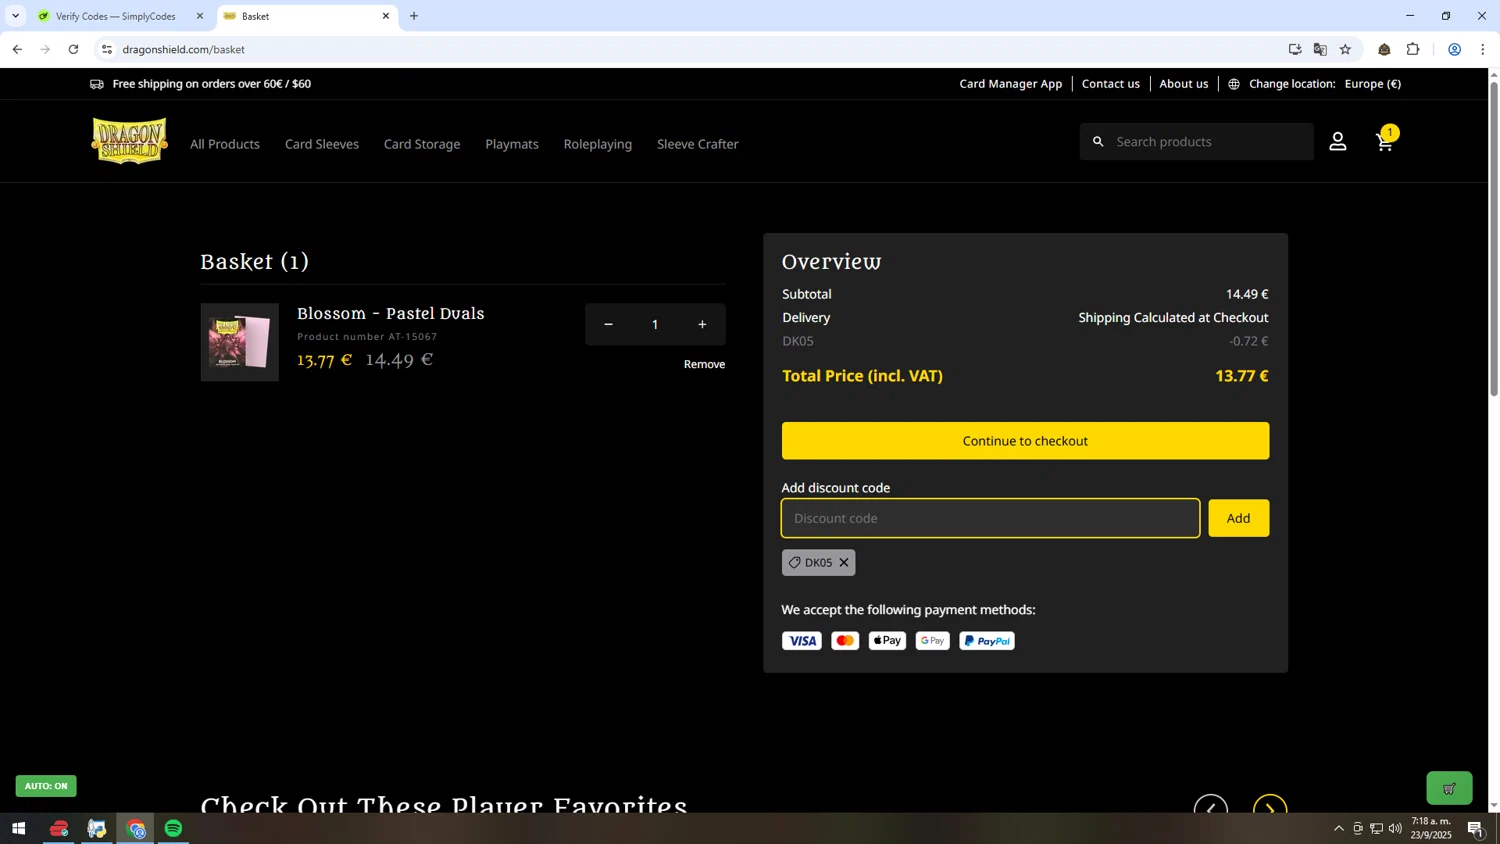
Task: Open the install app icon in address bar
Action: click(x=1295, y=49)
